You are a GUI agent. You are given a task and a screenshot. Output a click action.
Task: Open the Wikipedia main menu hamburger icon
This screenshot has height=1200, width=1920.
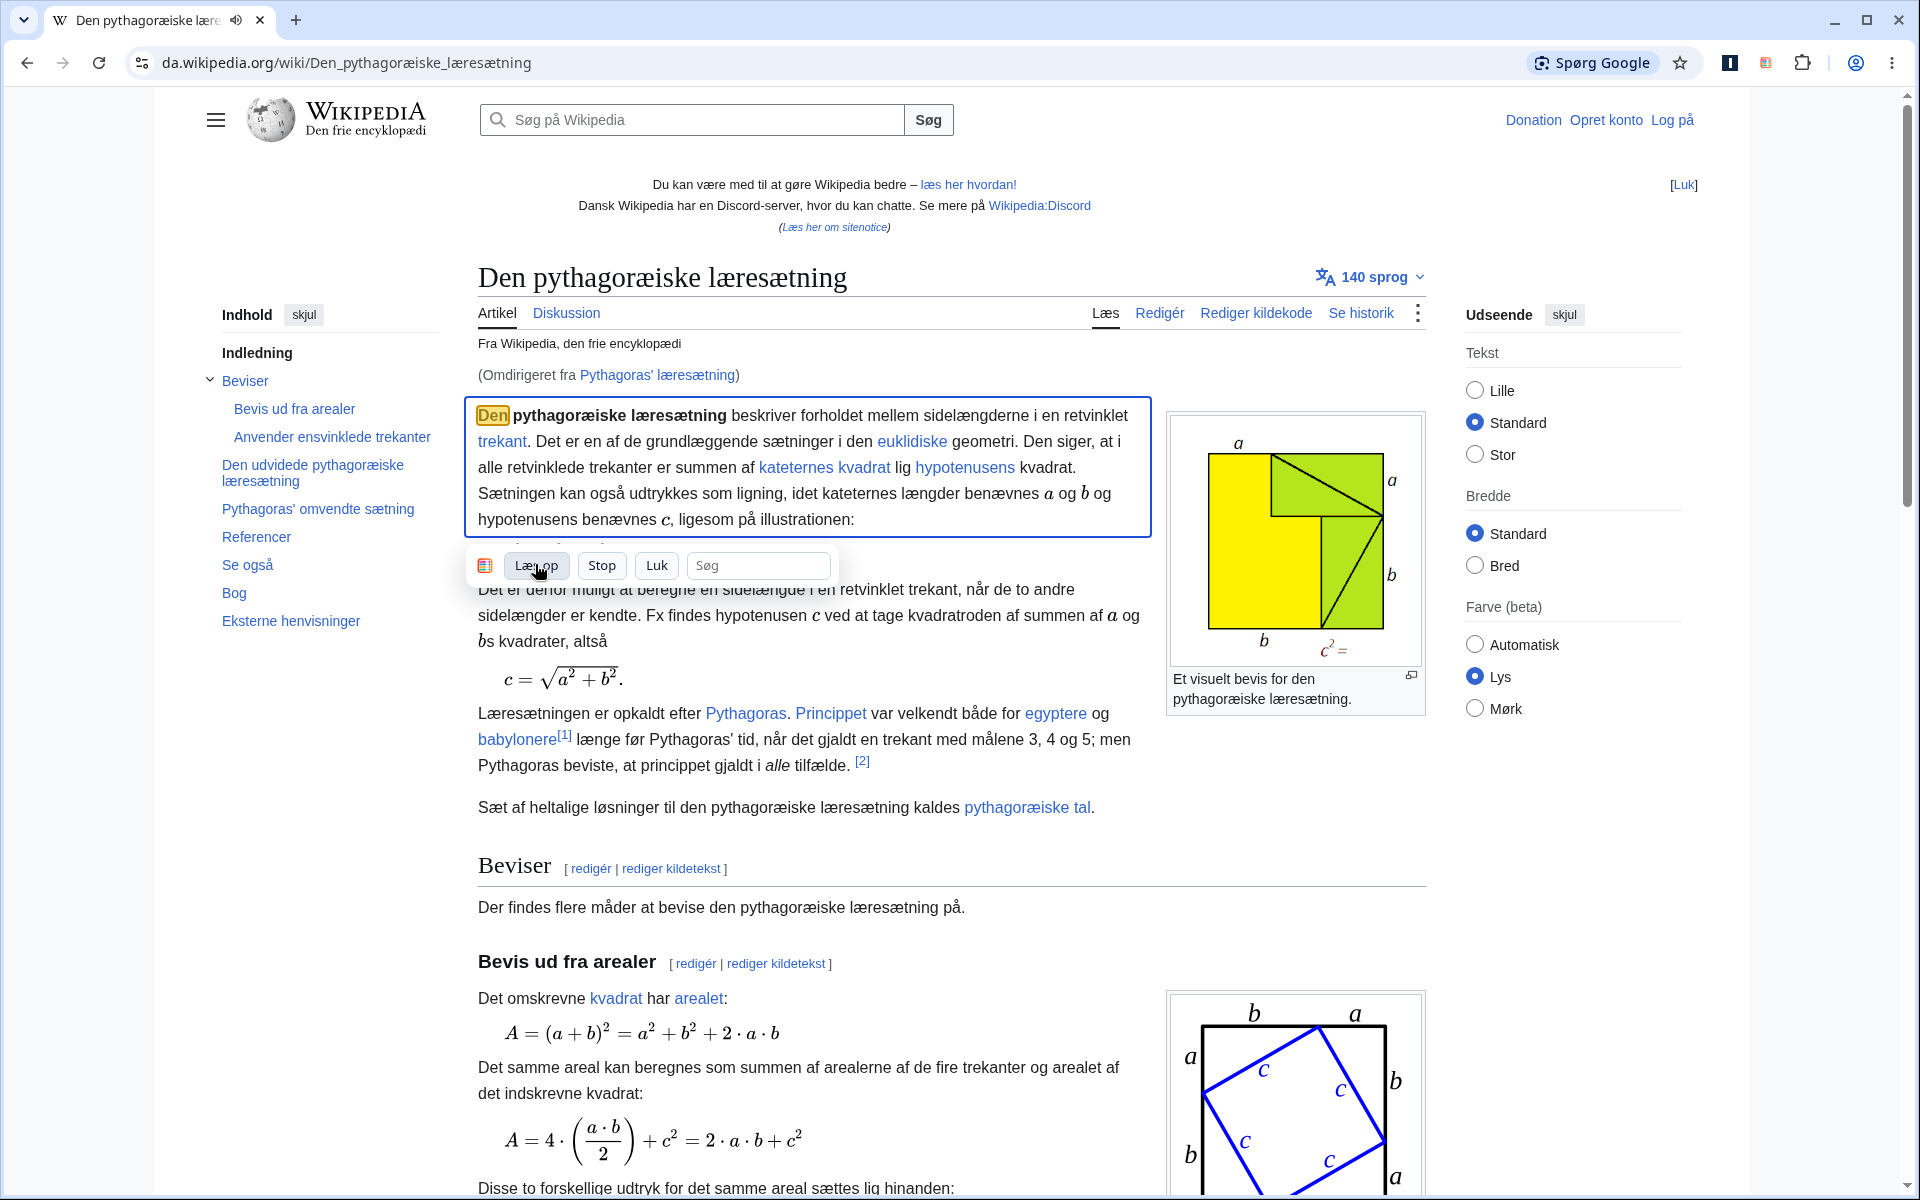click(216, 120)
